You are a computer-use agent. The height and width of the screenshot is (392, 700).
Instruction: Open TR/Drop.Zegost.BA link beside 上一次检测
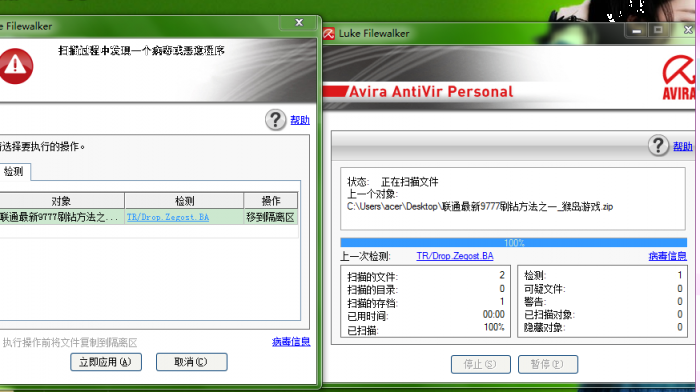(x=455, y=256)
